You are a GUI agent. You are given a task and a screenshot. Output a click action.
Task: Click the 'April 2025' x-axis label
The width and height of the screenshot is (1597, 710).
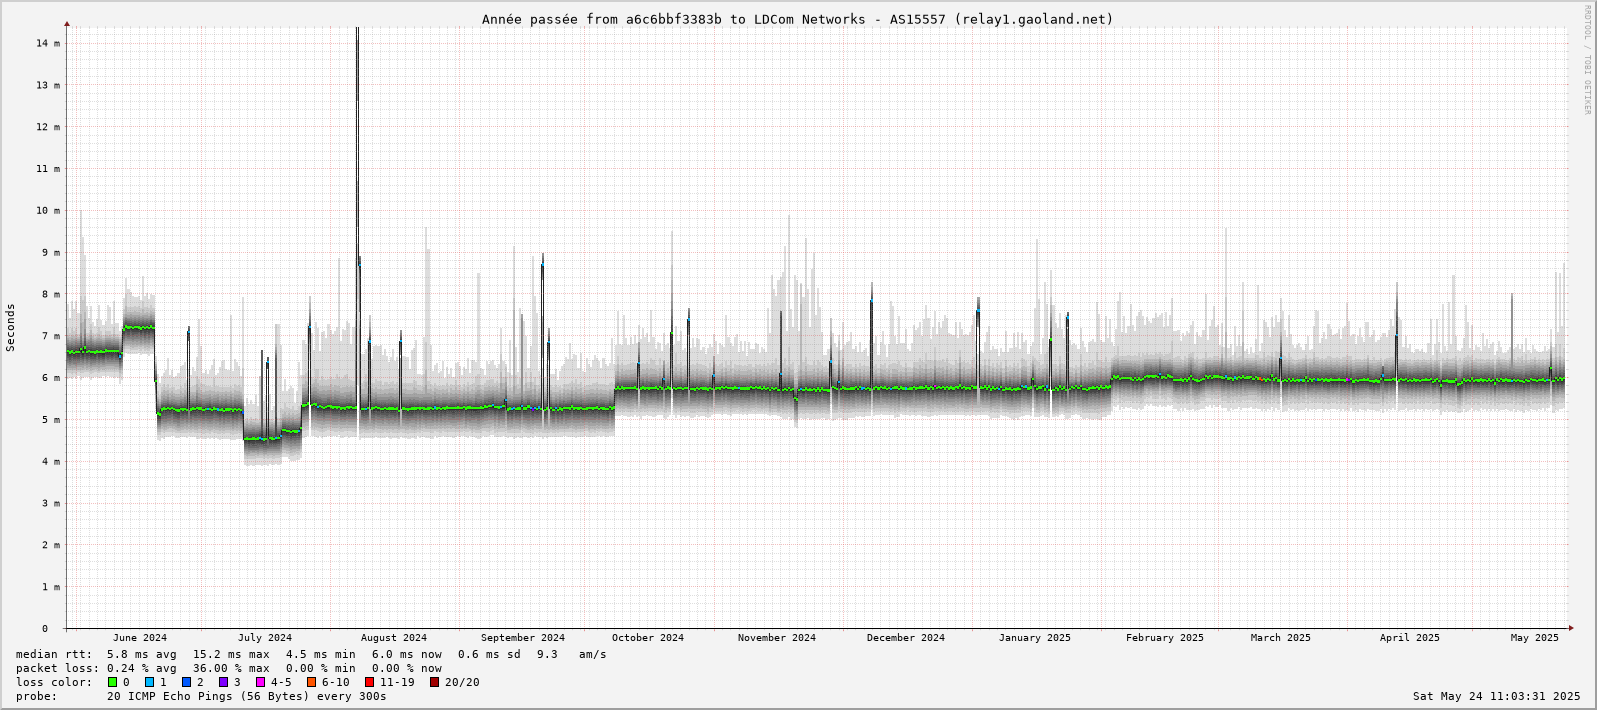click(x=1410, y=638)
